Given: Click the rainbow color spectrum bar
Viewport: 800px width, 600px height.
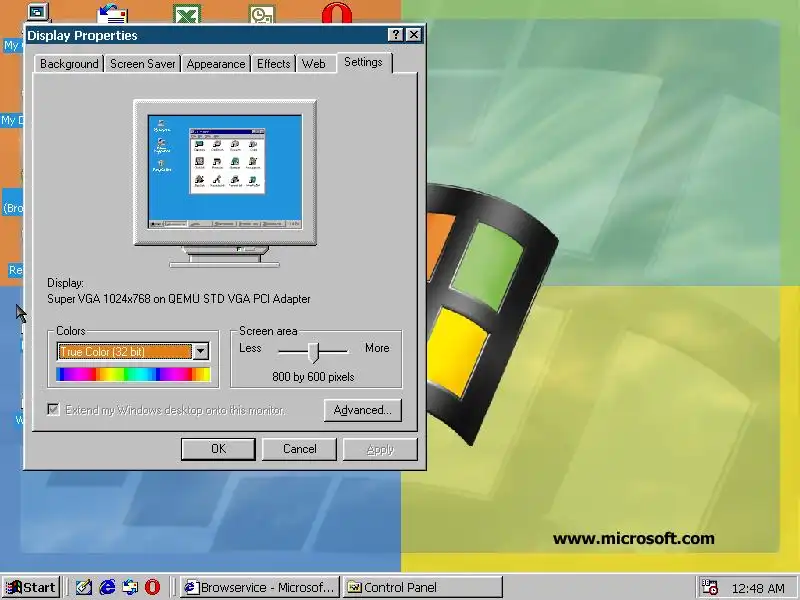Looking at the screenshot, I should [133, 374].
